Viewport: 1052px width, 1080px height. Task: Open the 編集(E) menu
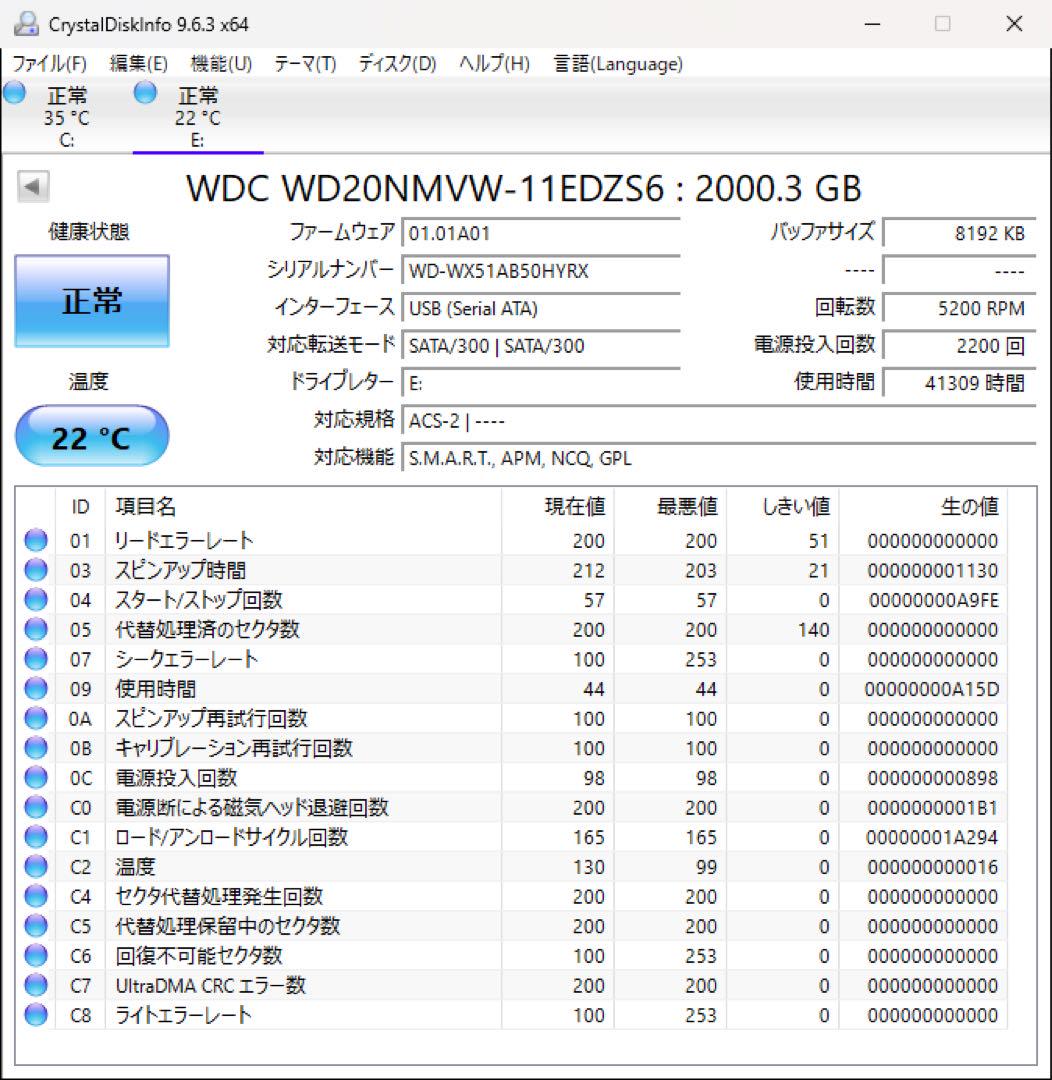click(138, 64)
